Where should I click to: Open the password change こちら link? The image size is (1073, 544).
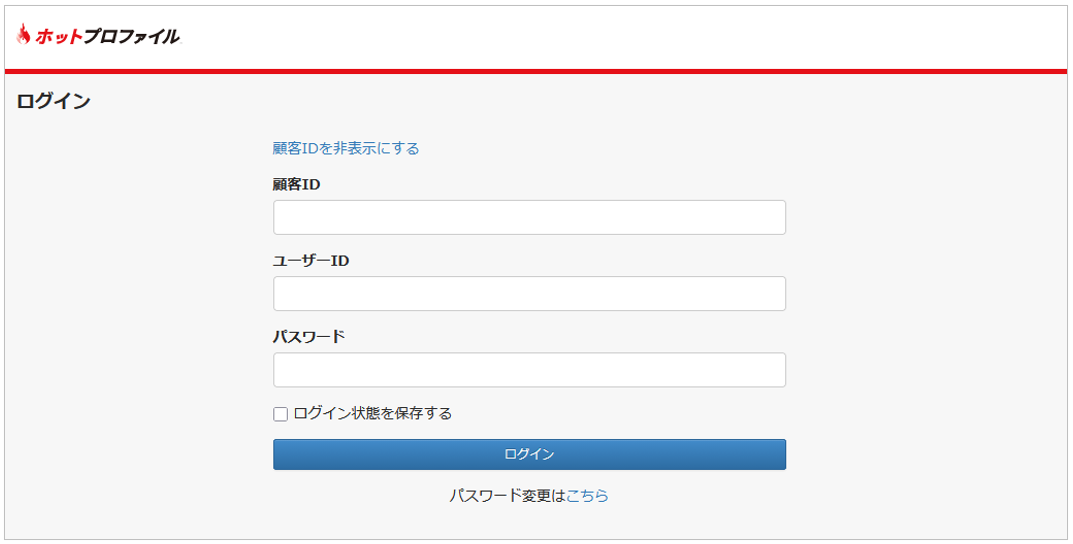click(x=587, y=495)
